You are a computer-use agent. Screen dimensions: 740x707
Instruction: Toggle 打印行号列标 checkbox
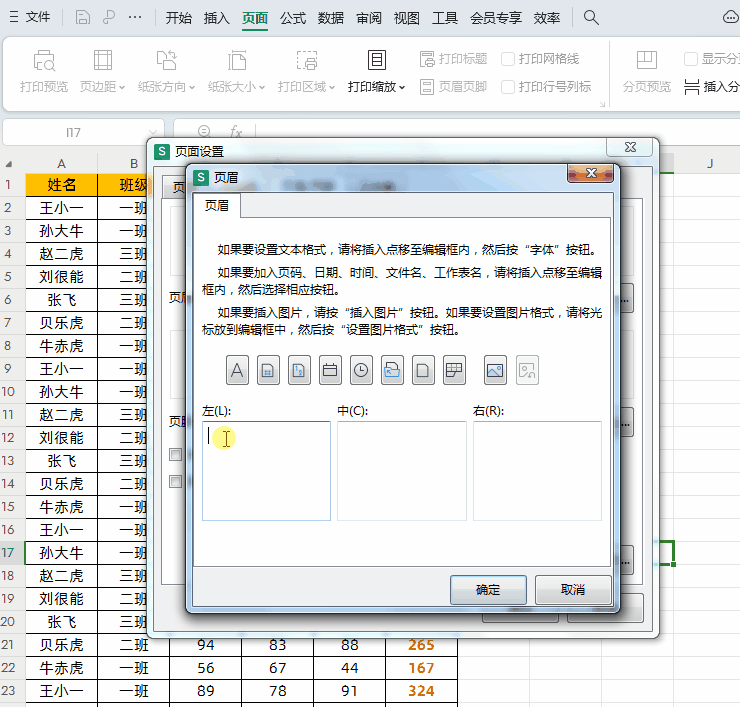(508, 87)
